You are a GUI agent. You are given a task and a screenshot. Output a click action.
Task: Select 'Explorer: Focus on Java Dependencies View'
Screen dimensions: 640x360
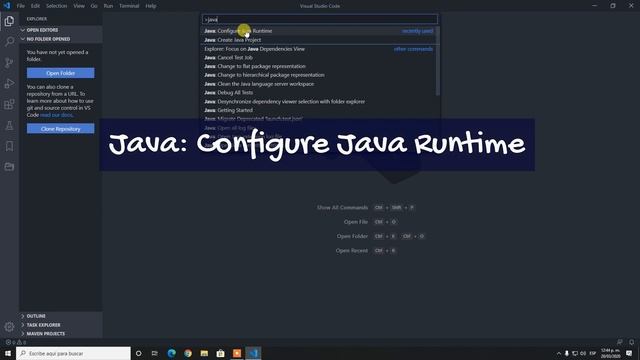320,49
